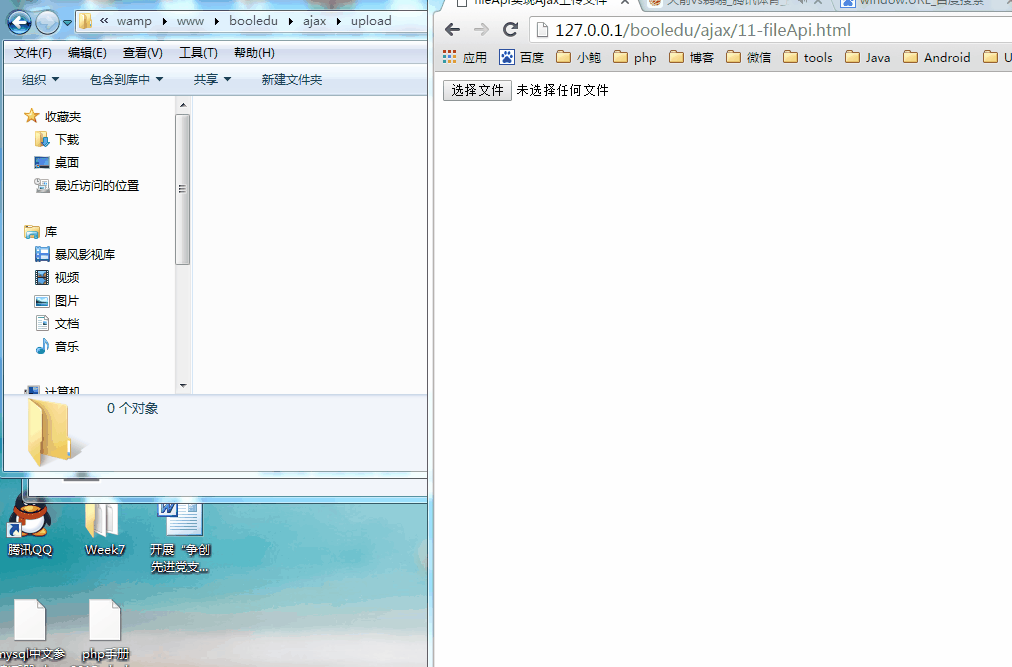Open 视频 library
This screenshot has height=667, width=1012.
[x=57, y=278]
